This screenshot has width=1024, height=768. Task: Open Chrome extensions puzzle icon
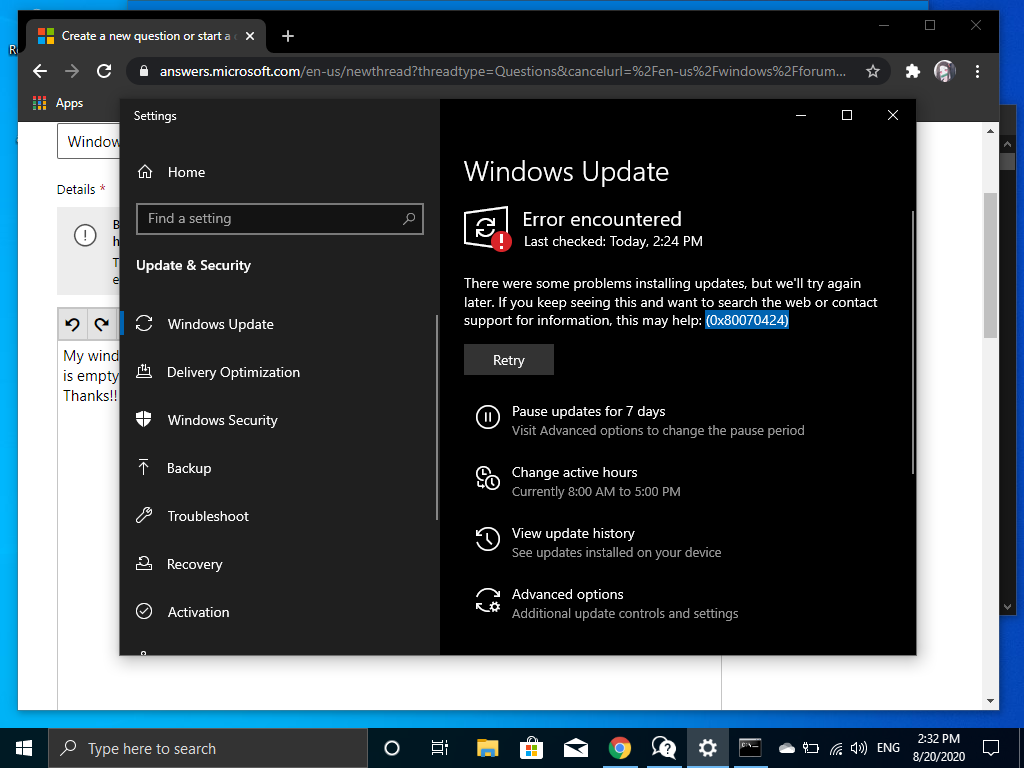click(912, 71)
